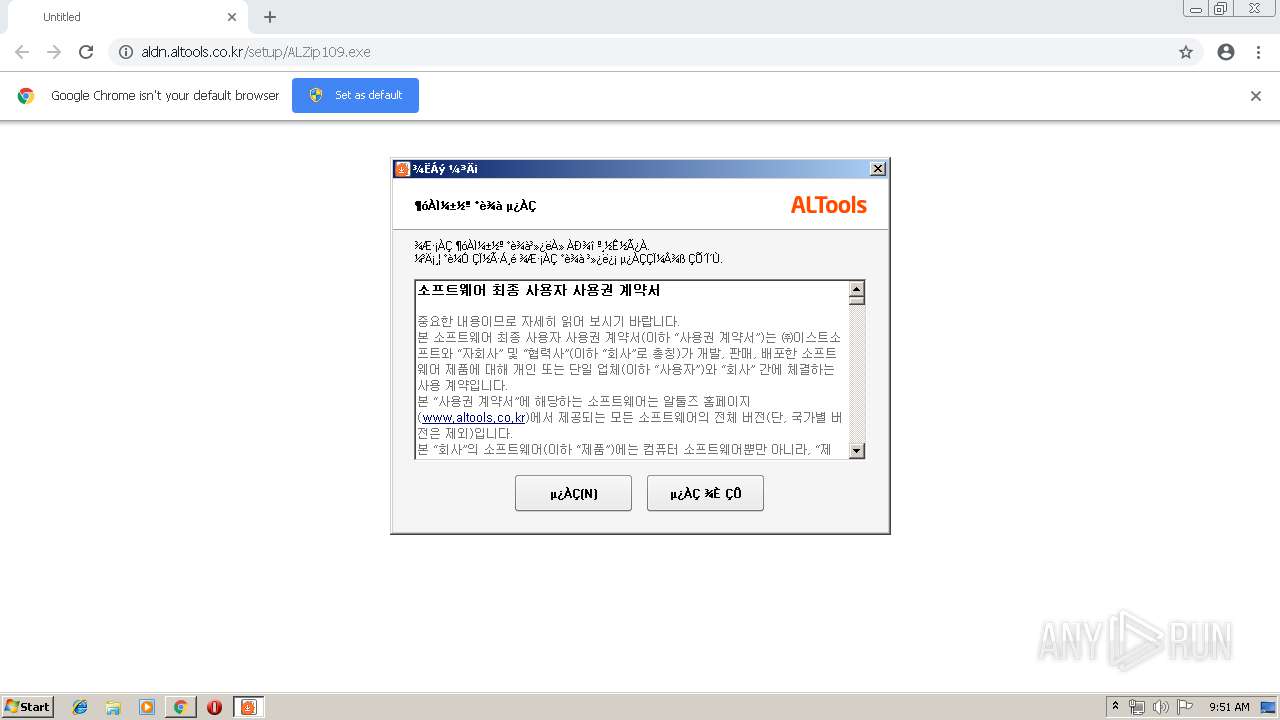Open the volume speaker tray icon
The width and height of the screenshot is (1280, 720).
[1160, 707]
